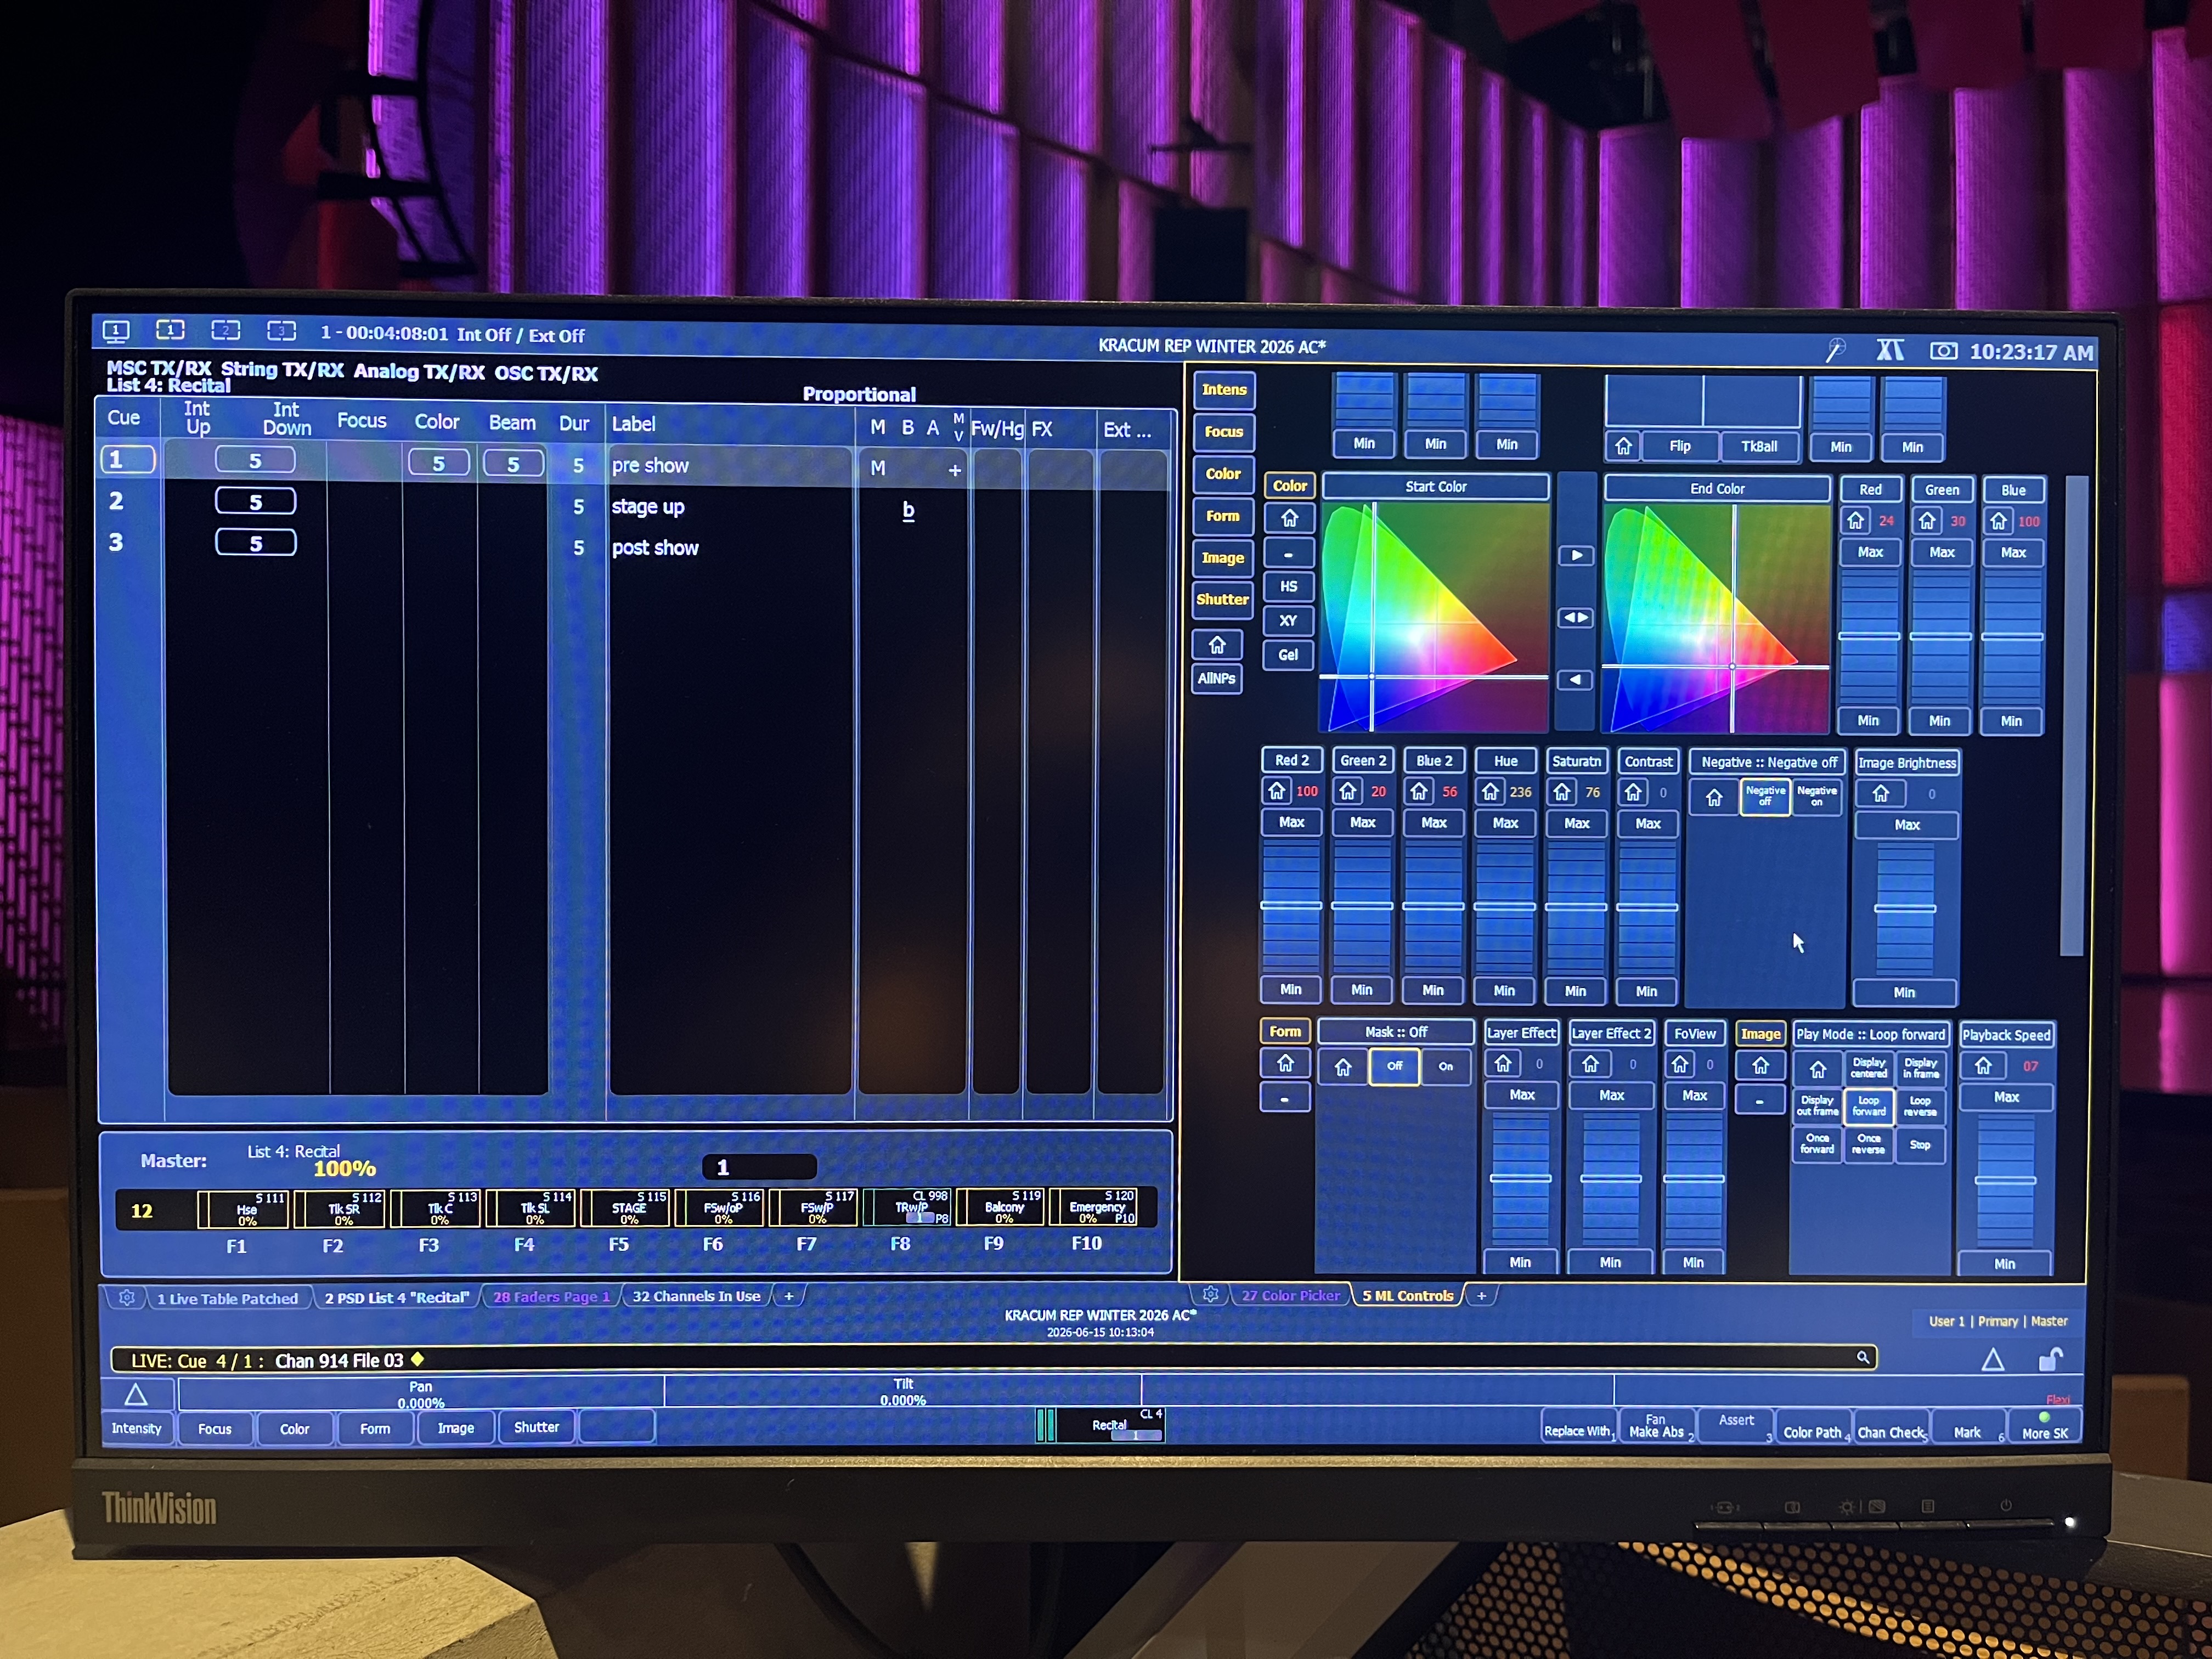Add a tab next to ML Controls
The height and width of the screenshot is (1659, 2212).
(x=1481, y=1295)
